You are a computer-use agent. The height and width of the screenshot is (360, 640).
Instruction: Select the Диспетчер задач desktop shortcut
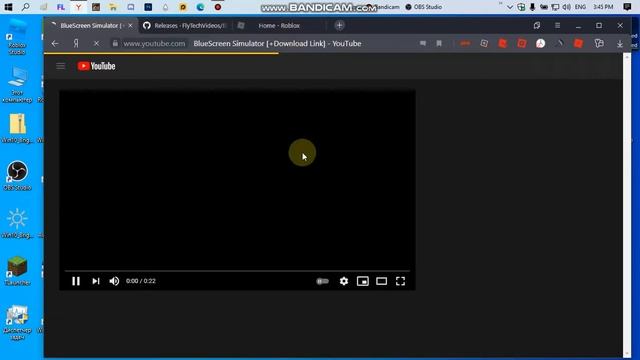pyautogui.click(x=17, y=322)
